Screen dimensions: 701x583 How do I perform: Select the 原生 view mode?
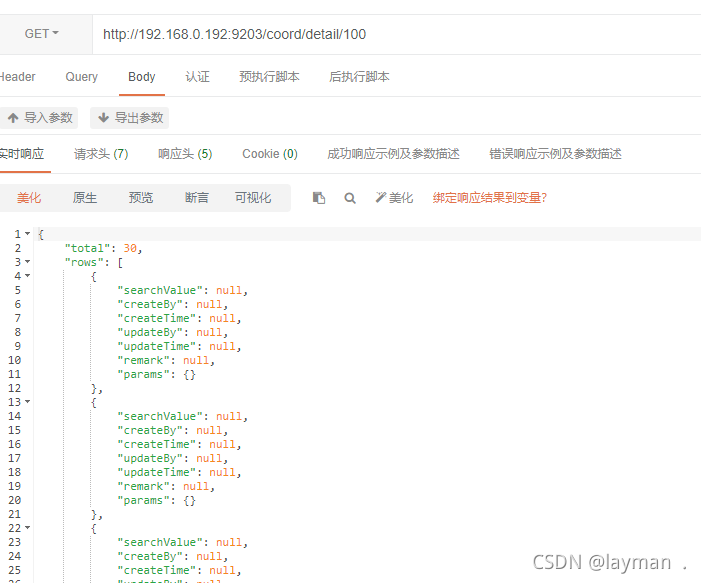pyautogui.click(x=85, y=198)
